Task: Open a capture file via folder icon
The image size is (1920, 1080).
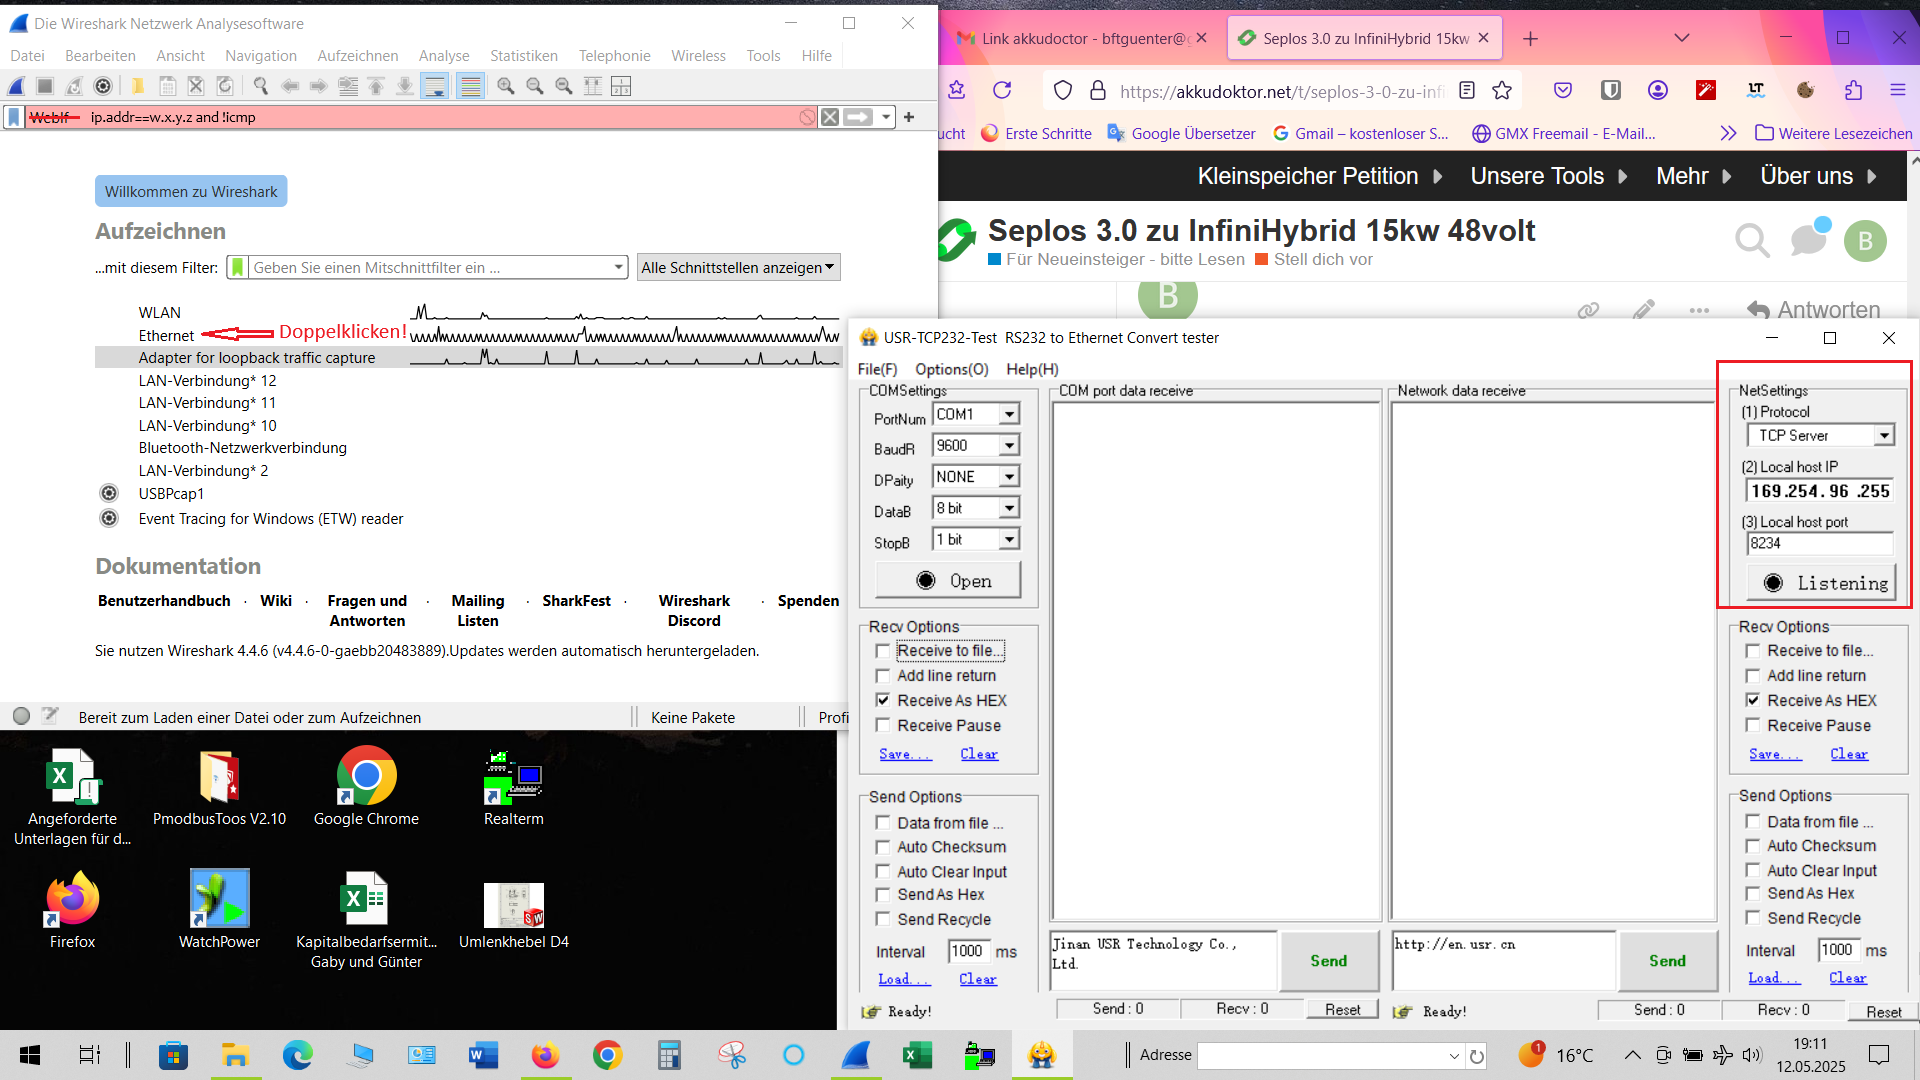Action: click(138, 87)
